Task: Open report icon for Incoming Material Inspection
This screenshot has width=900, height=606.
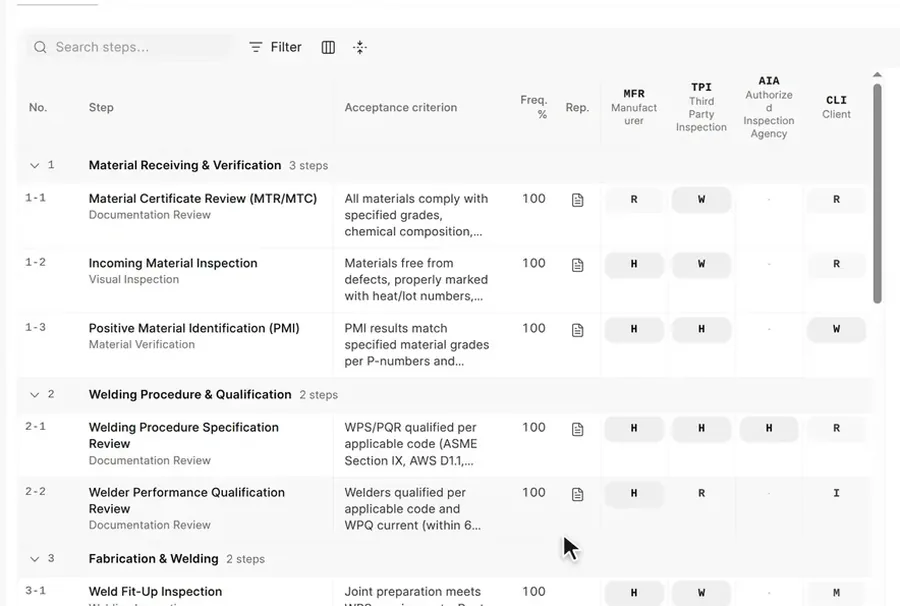Action: click(577, 265)
